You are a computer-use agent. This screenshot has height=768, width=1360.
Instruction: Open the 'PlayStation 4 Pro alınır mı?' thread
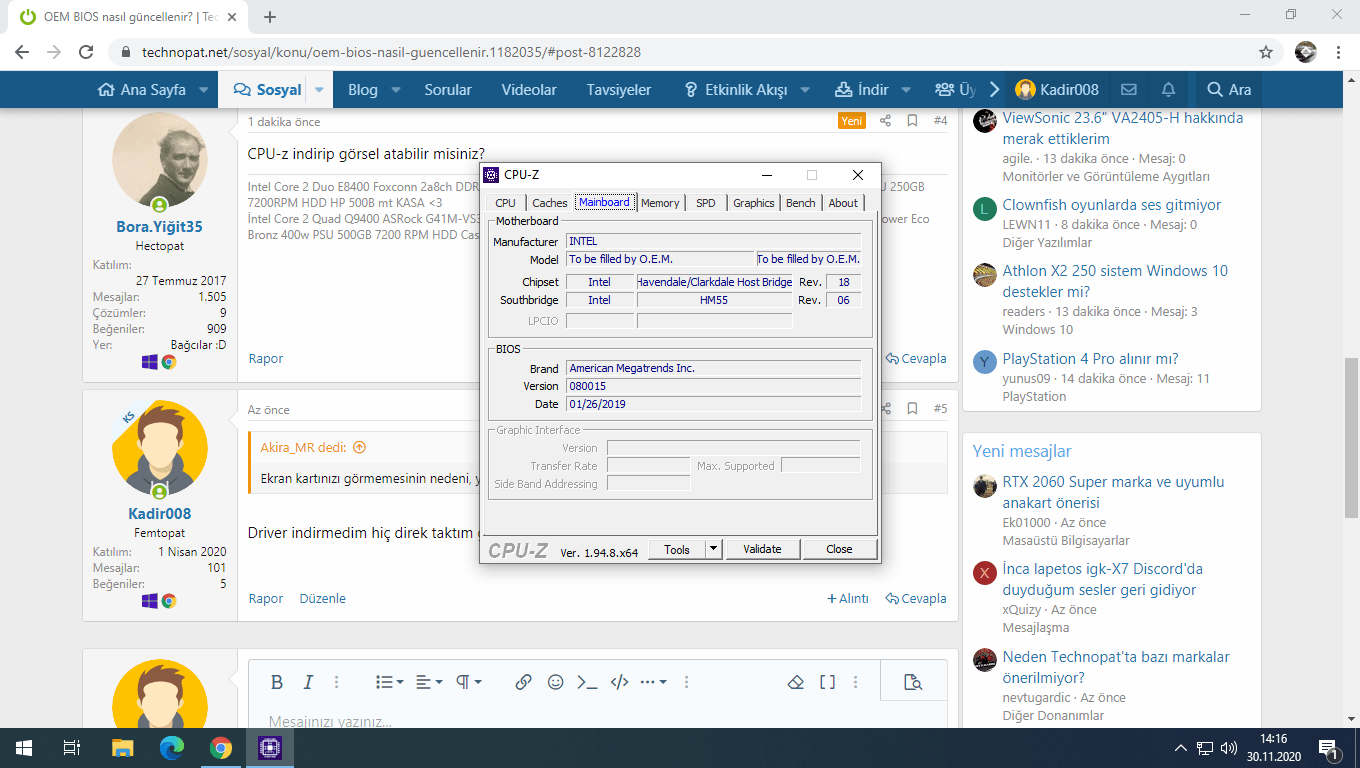(1091, 359)
